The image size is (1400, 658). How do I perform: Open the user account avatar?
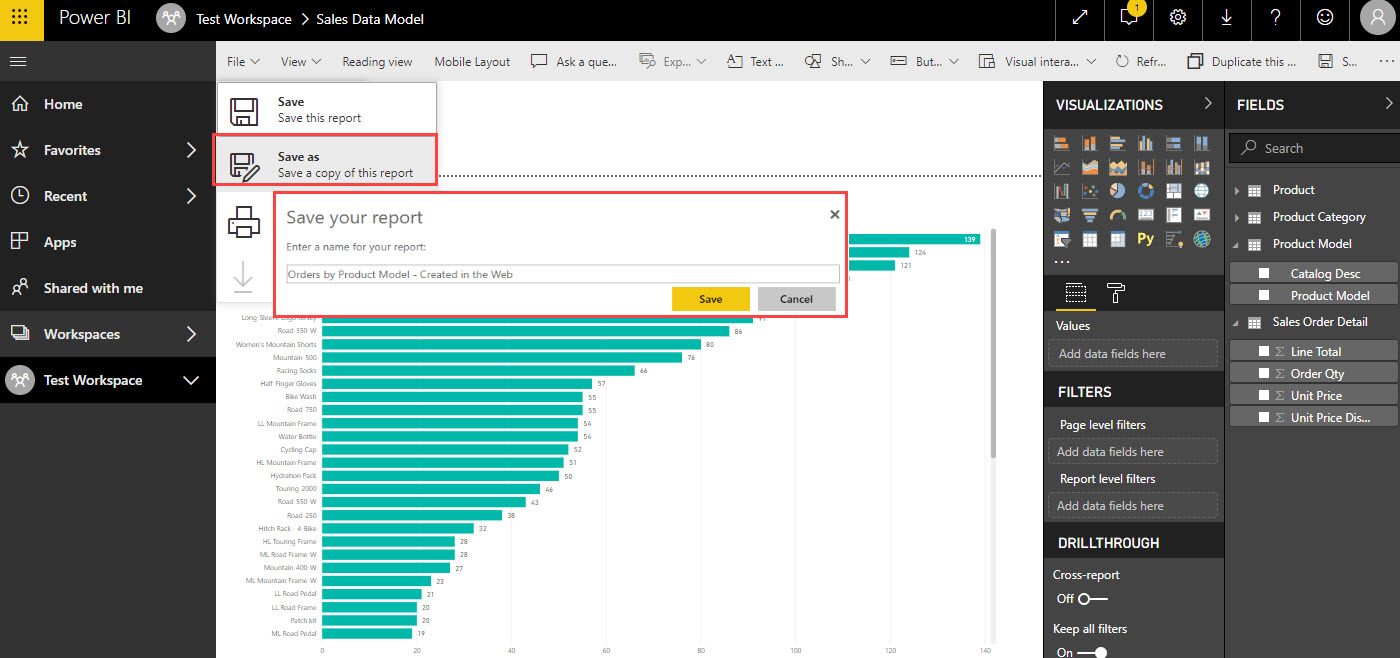(x=1379, y=18)
